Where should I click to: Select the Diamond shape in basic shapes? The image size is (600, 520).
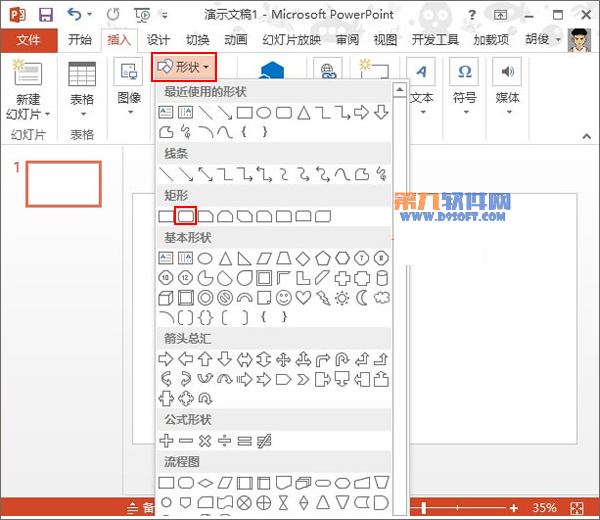(303, 259)
